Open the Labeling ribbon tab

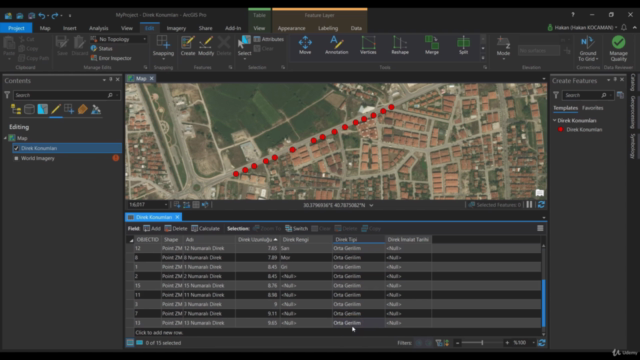328,28
